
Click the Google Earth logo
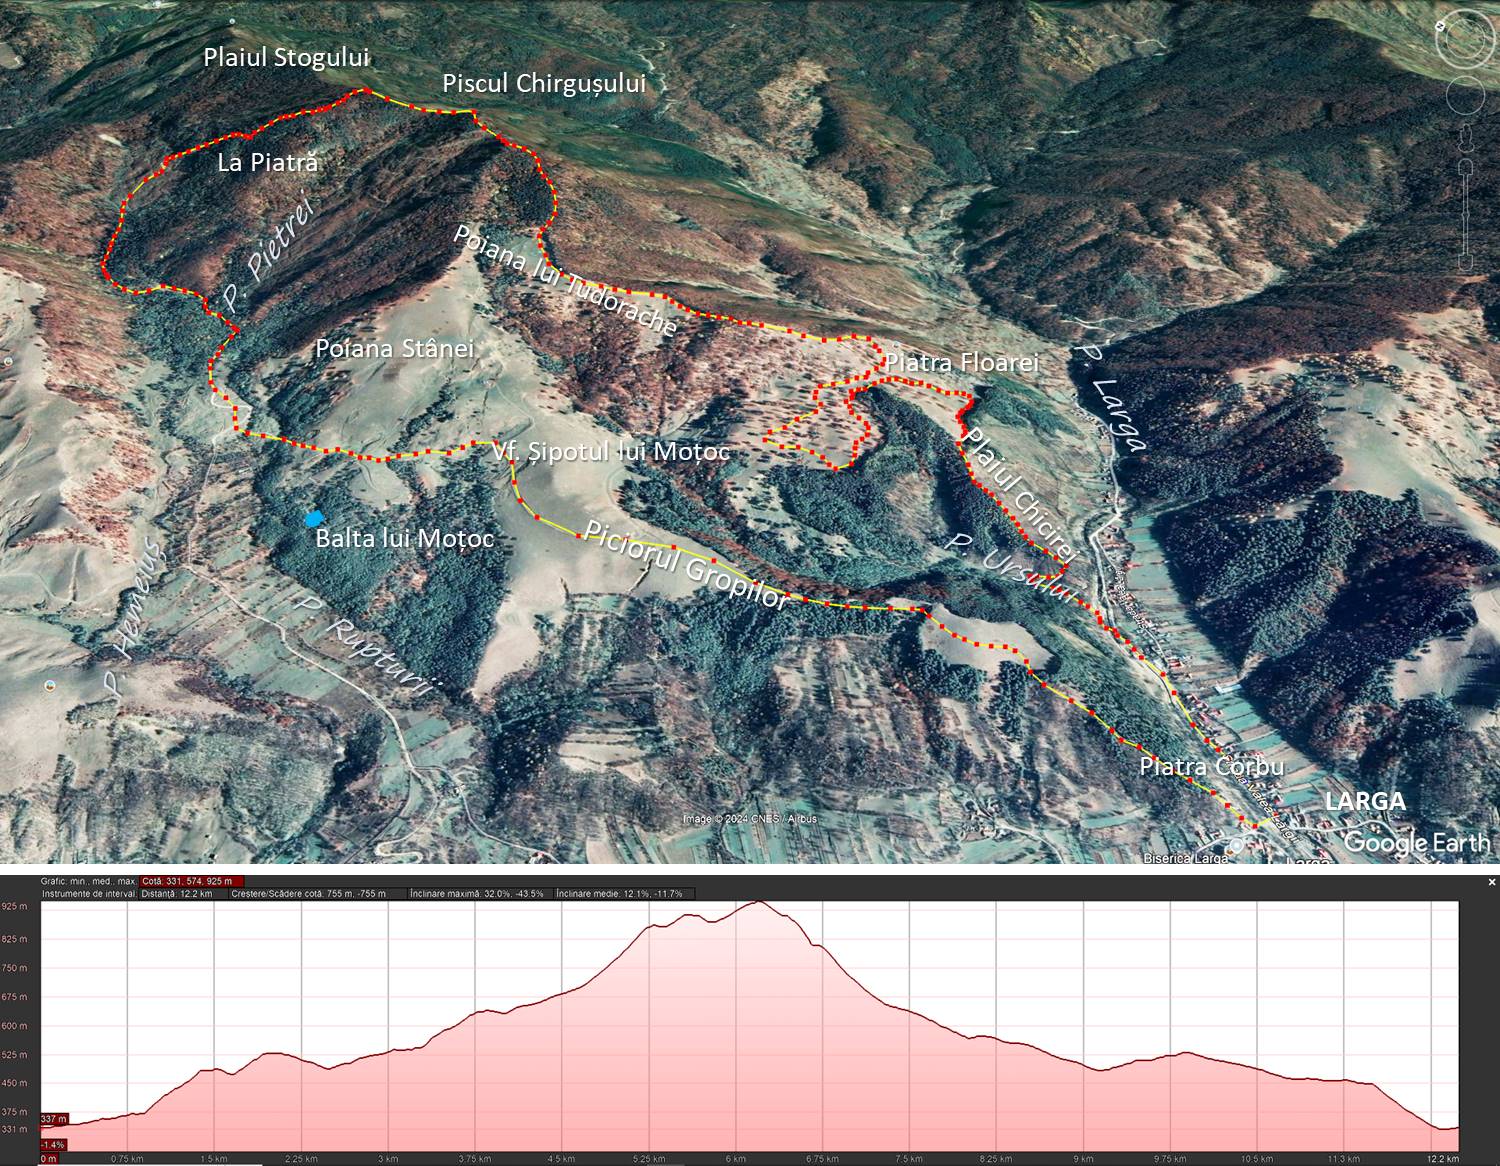tap(1416, 842)
